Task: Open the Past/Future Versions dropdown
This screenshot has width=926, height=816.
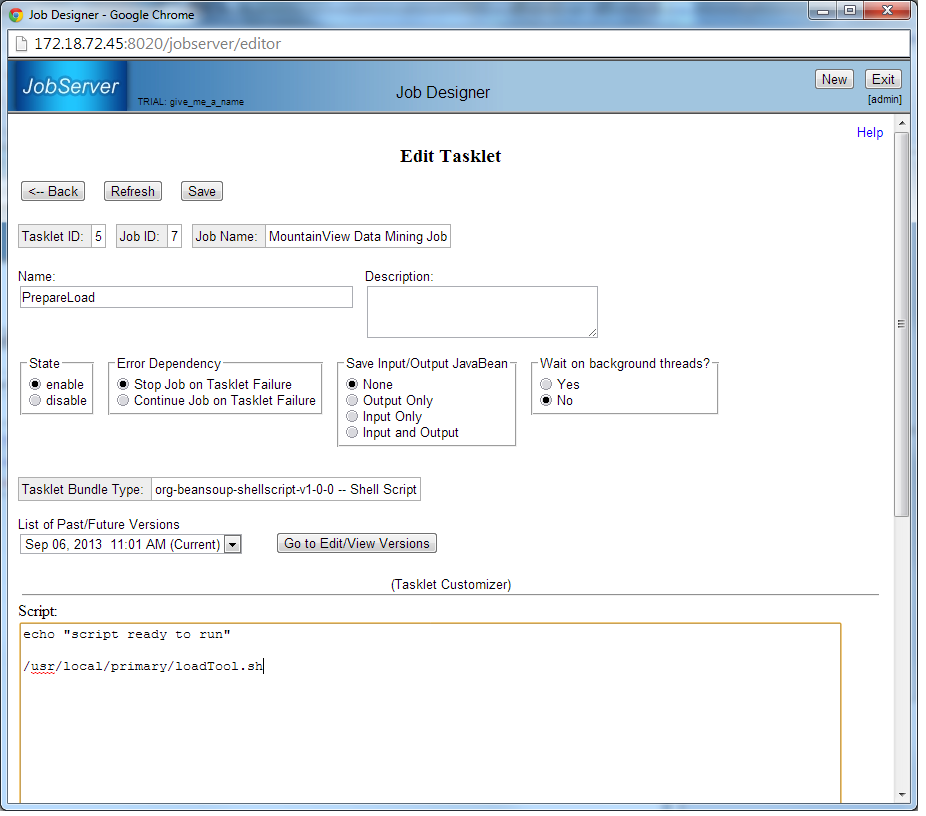Action: pyautogui.click(x=232, y=545)
